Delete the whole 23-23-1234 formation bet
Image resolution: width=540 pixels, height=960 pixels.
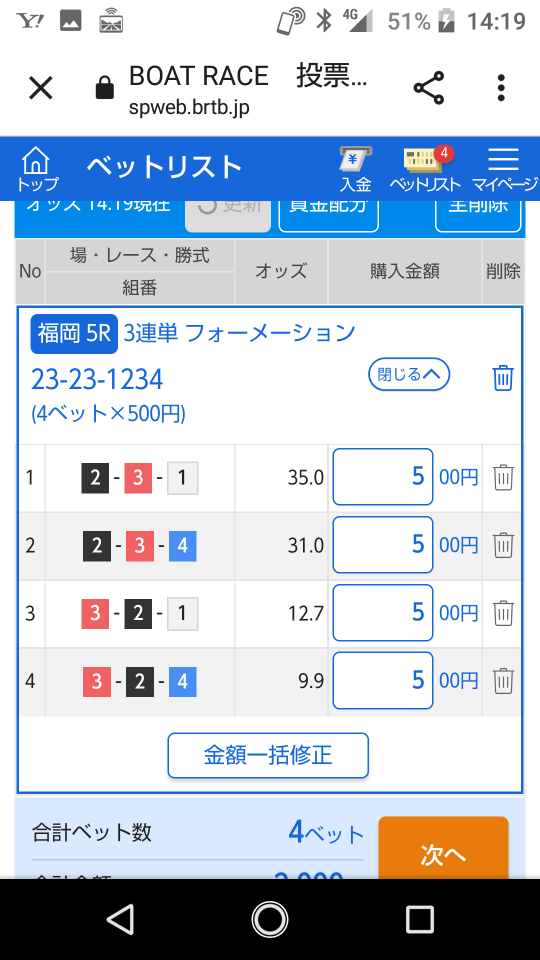point(503,378)
